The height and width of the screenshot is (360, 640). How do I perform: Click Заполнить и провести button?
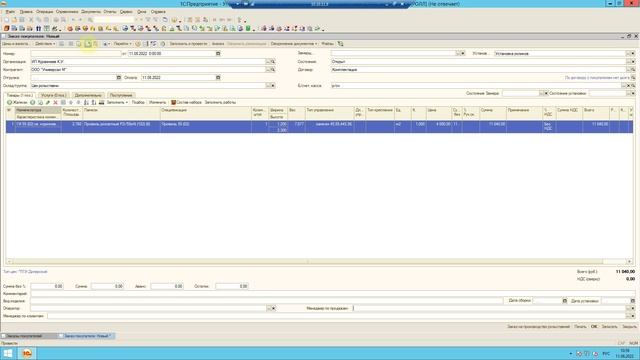click(188, 44)
